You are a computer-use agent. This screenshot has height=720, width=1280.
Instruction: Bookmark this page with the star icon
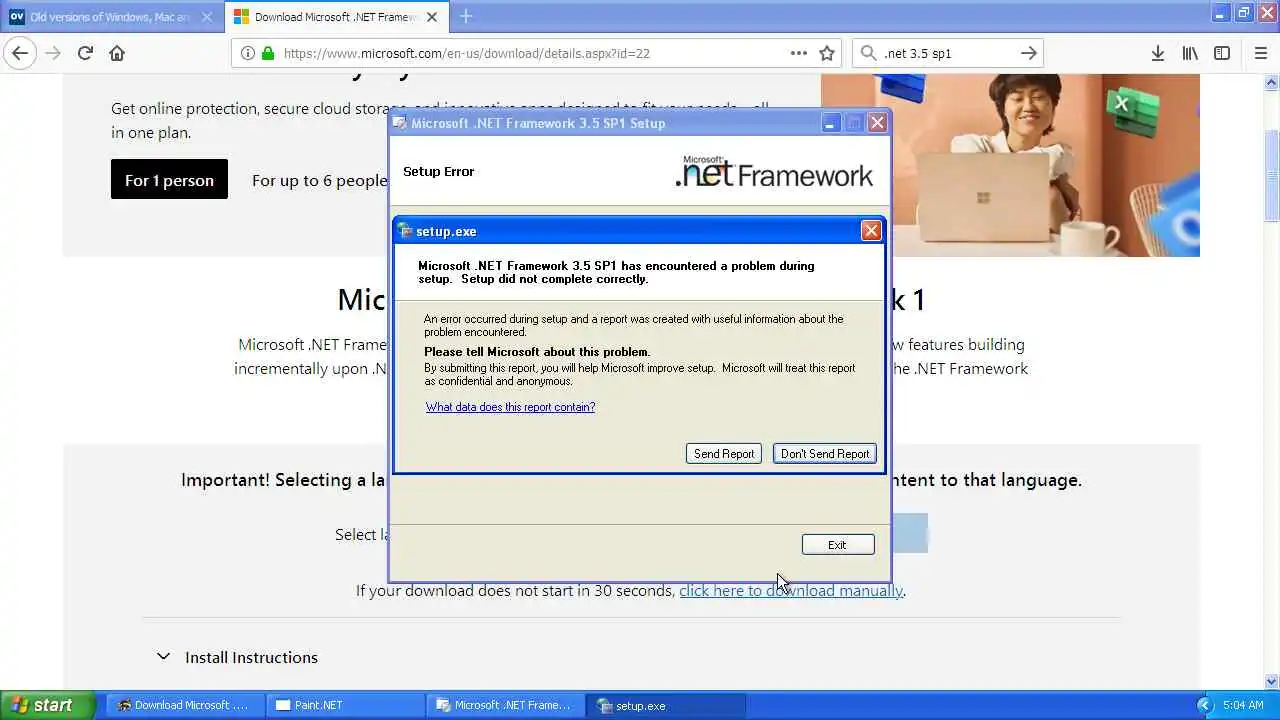[827, 53]
